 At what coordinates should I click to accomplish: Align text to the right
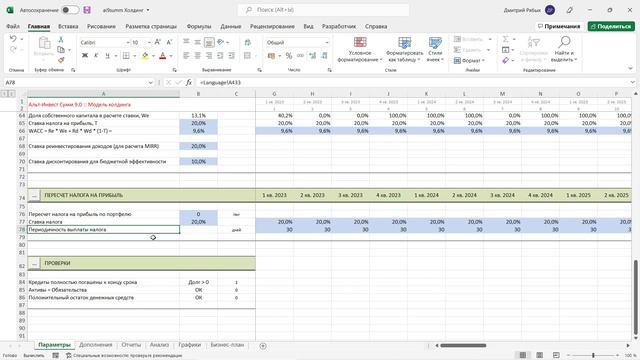pyautogui.click(x=209, y=56)
